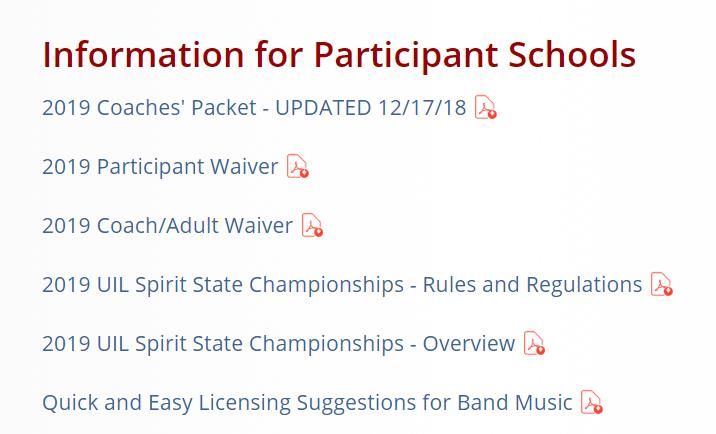Screen dimensions: 716x434
Task: Click the UPDATED 12/17/18 text
Action: point(371,108)
